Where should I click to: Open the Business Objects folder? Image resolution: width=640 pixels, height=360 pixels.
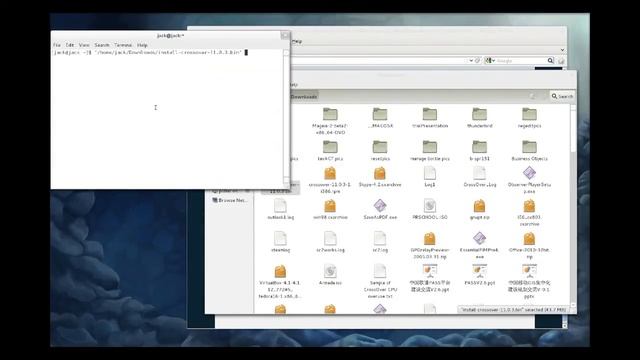529,151
